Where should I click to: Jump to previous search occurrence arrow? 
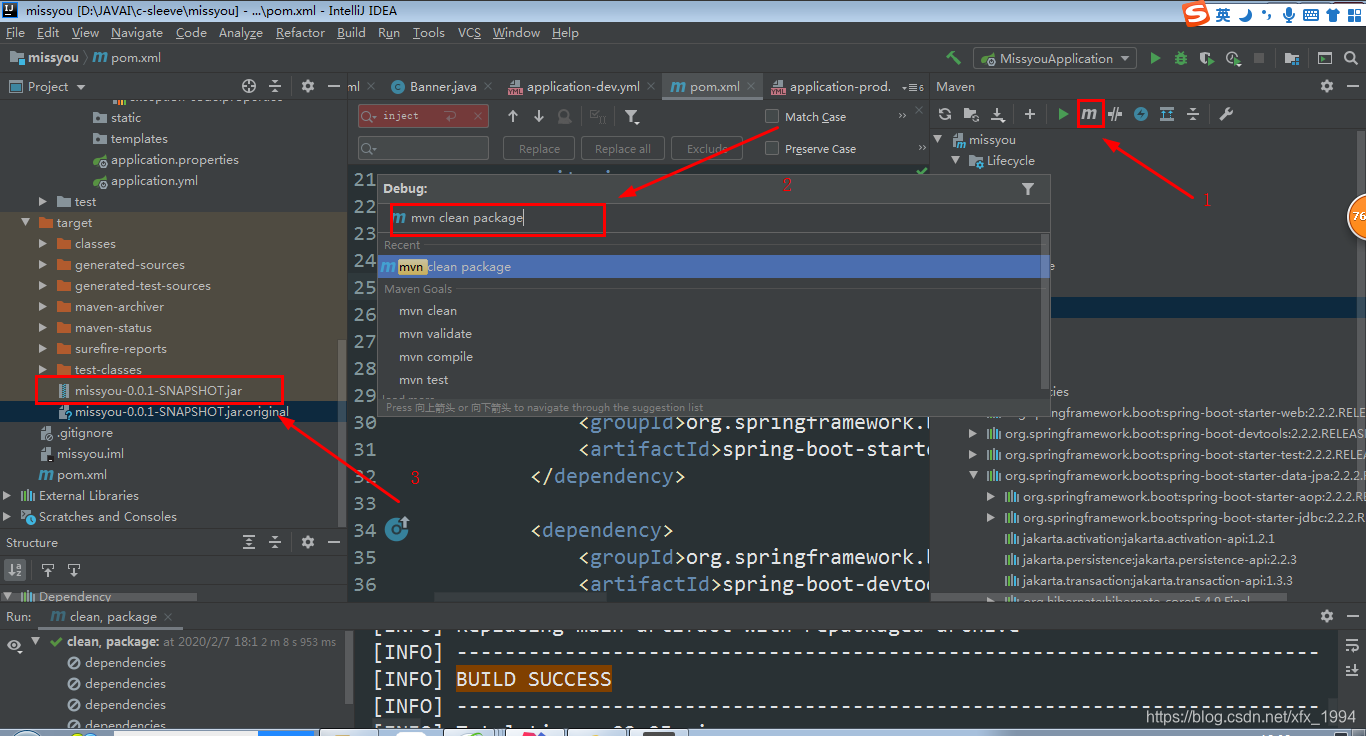point(513,116)
